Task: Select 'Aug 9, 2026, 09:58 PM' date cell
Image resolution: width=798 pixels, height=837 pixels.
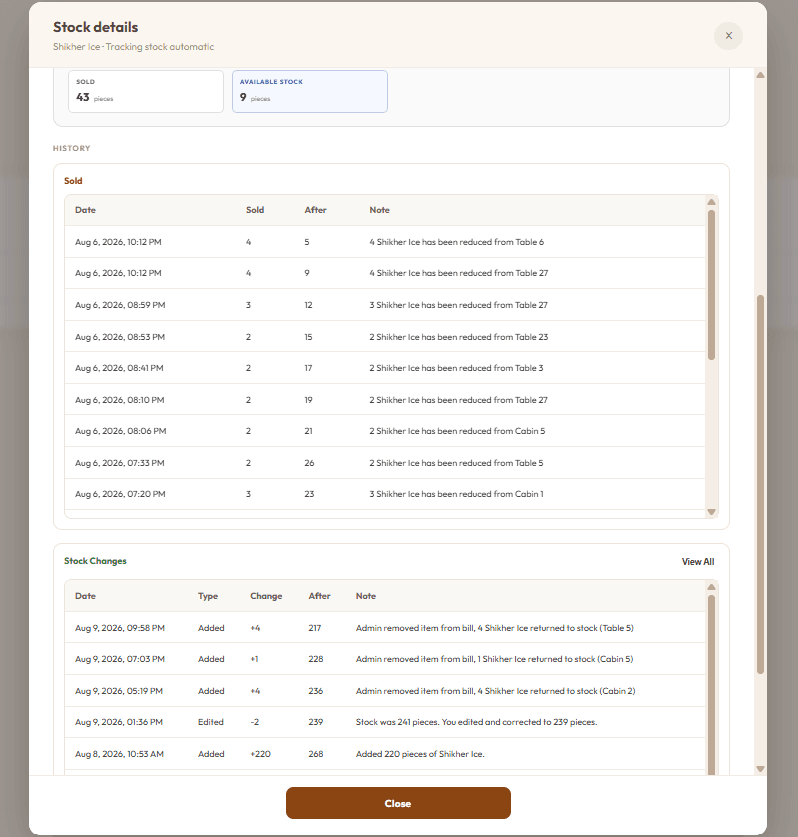Action: 120,628
